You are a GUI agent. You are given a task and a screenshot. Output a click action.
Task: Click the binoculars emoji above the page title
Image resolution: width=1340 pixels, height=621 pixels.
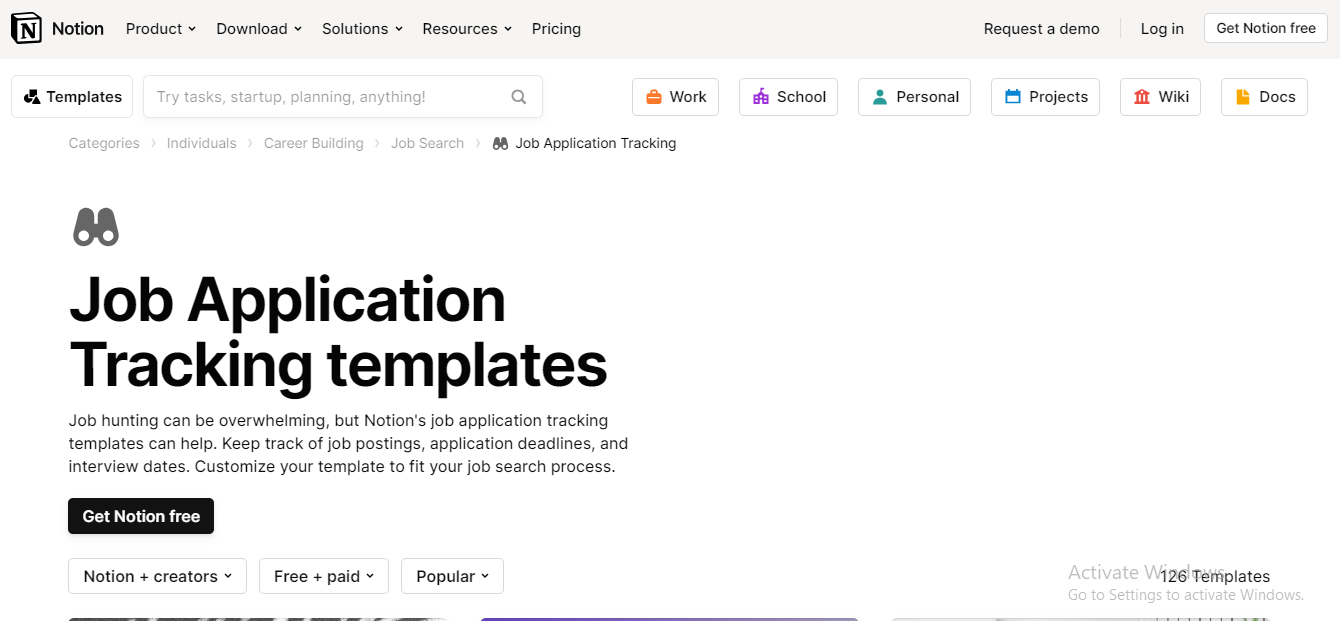(x=95, y=226)
